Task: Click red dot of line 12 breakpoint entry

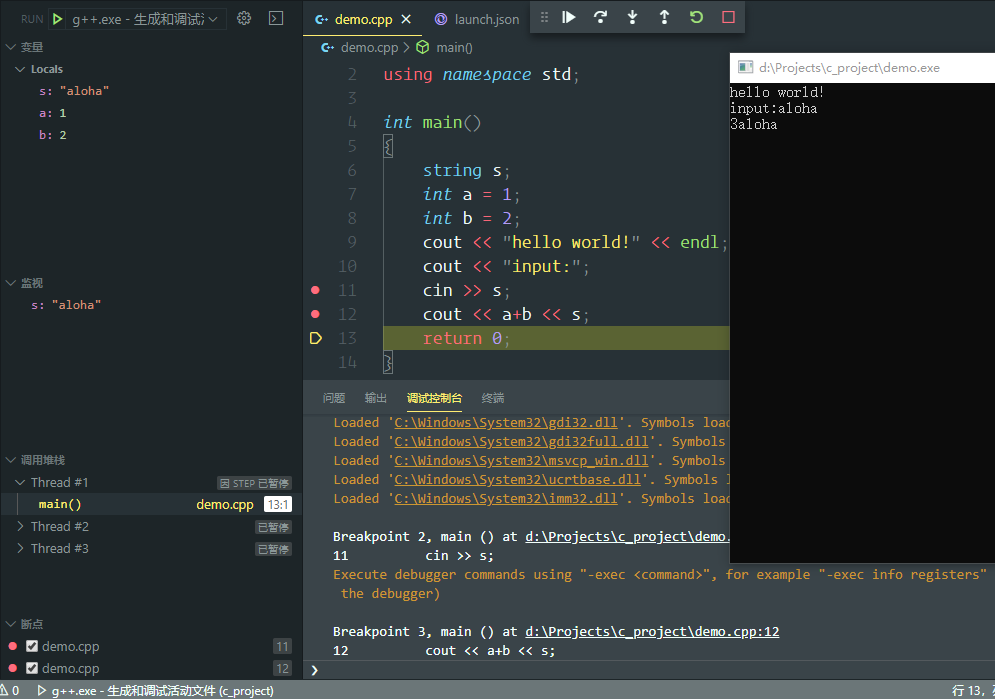Action: click(13, 668)
